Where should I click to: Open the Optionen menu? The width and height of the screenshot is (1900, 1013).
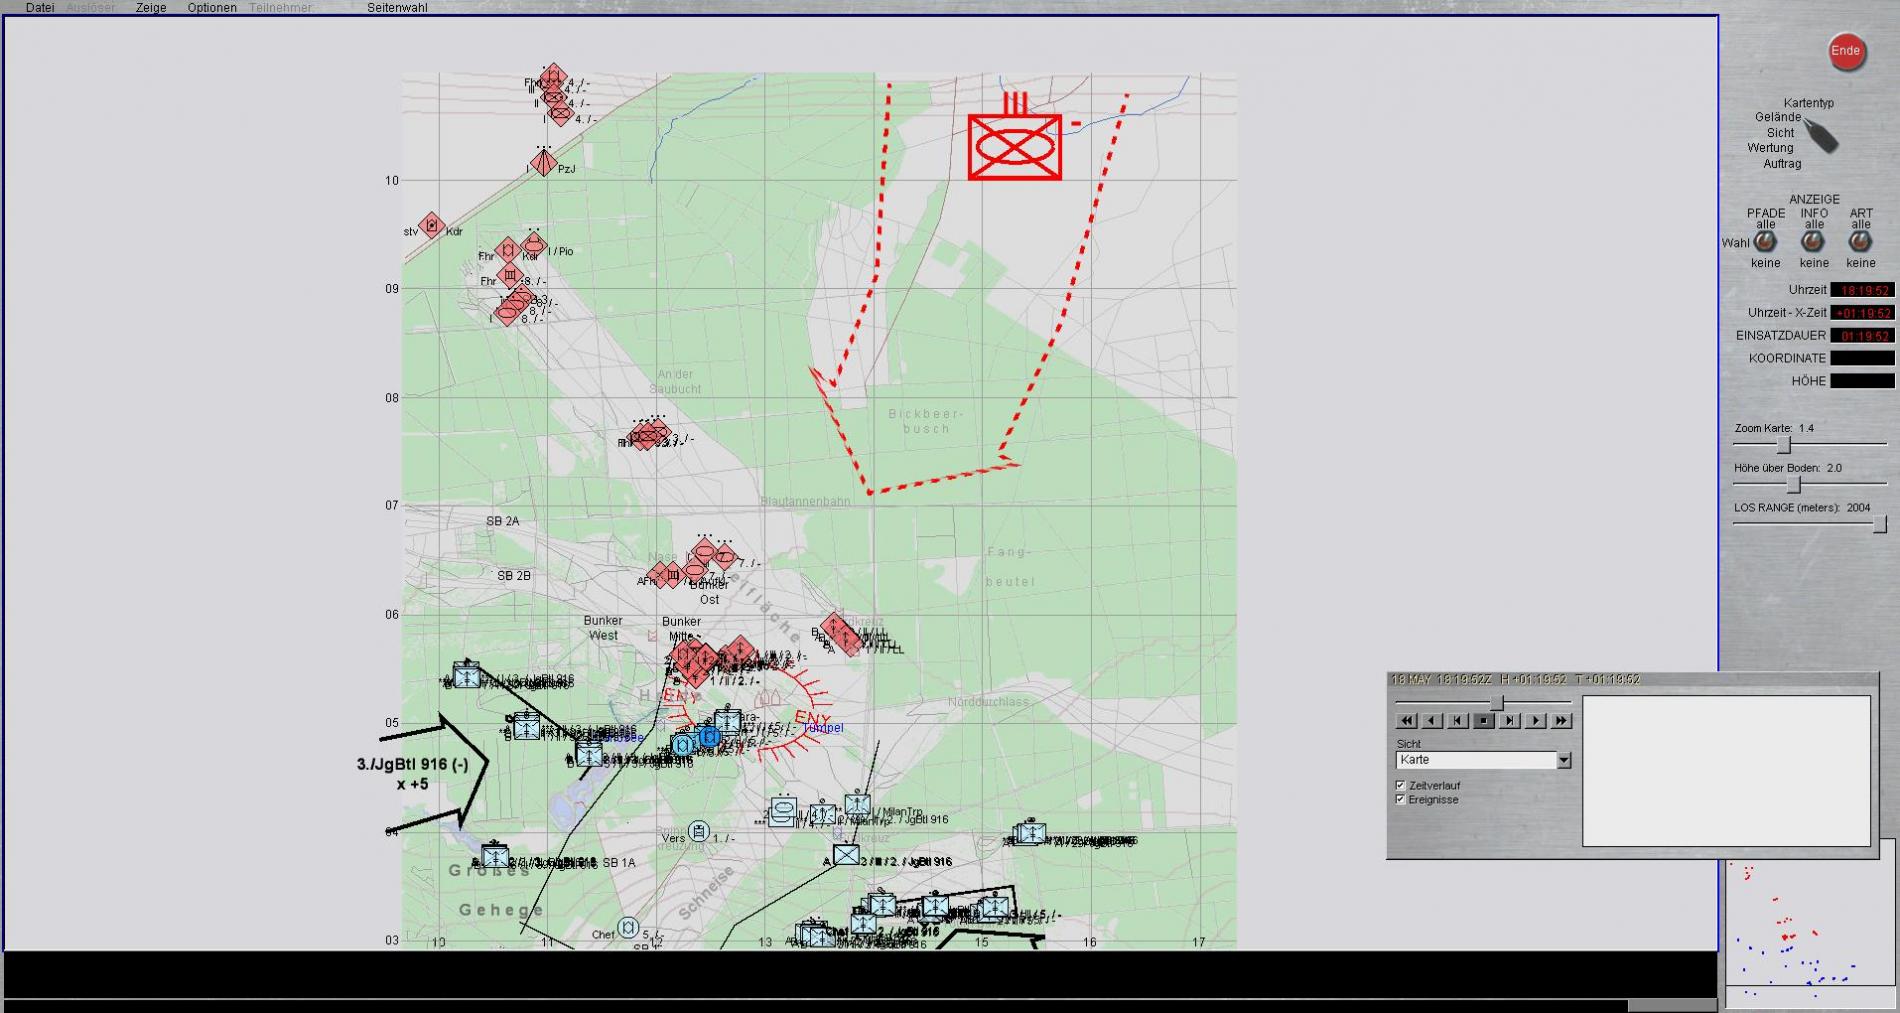click(212, 8)
